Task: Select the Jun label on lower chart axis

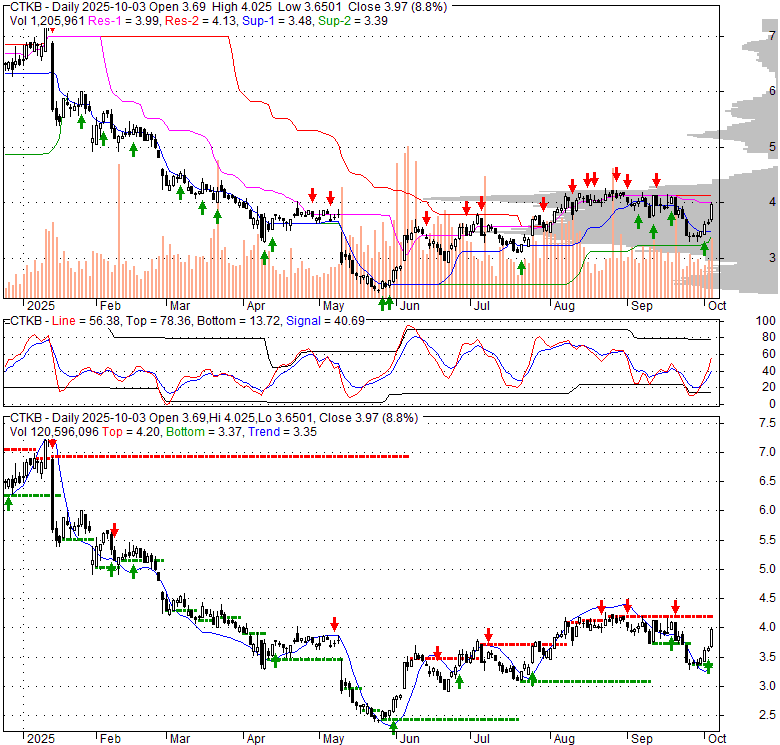Action: point(409,739)
